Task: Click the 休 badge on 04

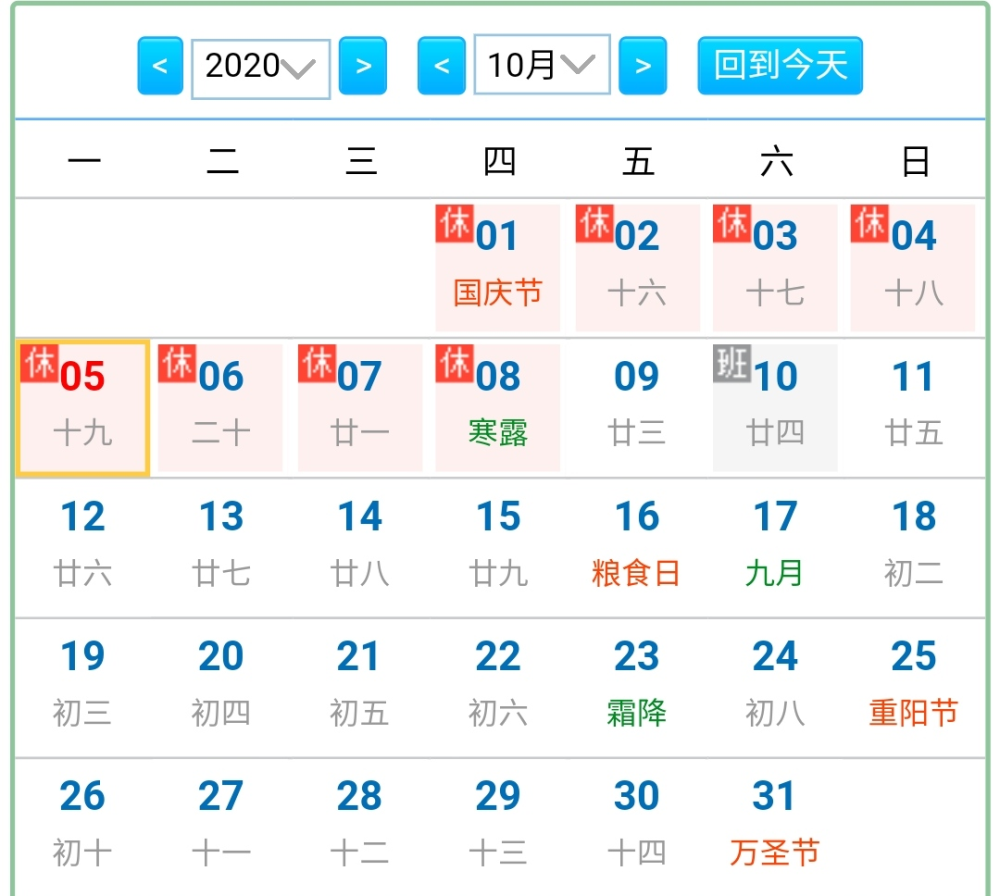Action: pyautogui.click(x=870, y=223)
